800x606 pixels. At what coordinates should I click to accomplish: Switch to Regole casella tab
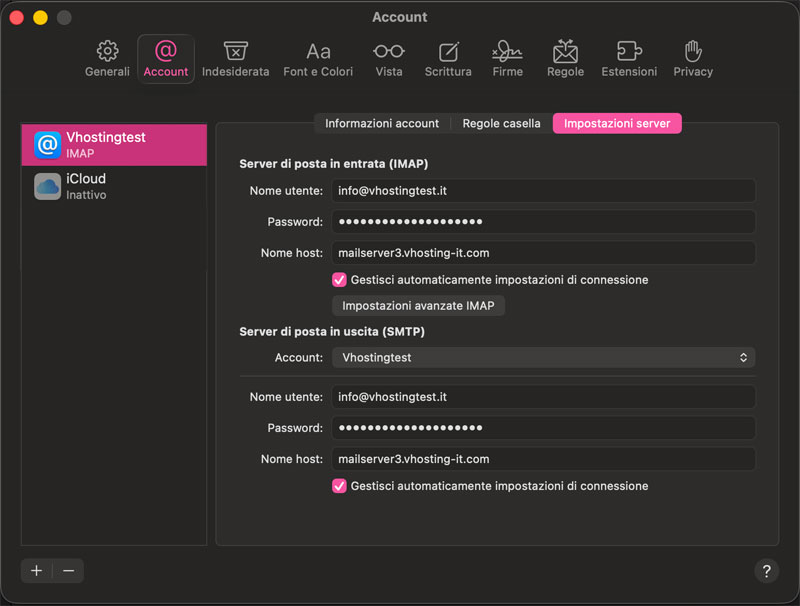(x=501, y=123)
